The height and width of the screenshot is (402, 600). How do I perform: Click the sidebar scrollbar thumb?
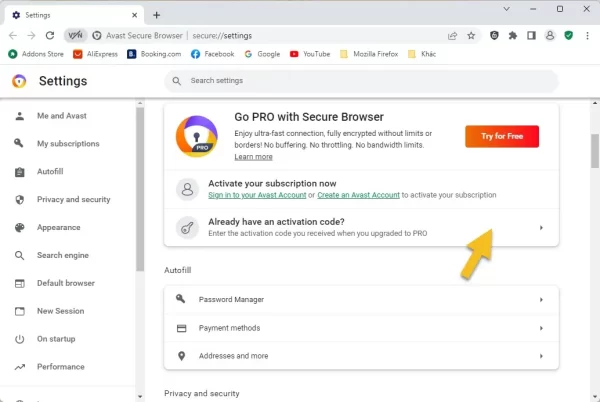(x=140, y=189)
